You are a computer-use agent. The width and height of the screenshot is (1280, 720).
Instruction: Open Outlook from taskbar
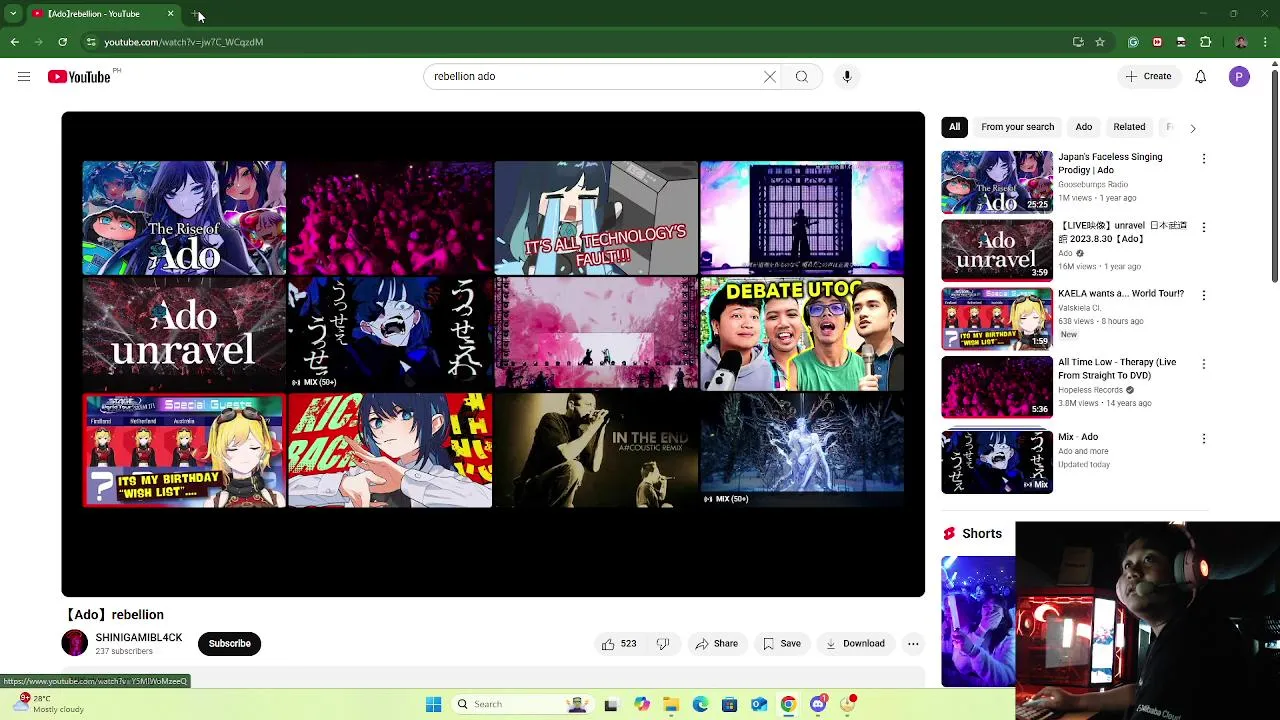click(759, 704)
